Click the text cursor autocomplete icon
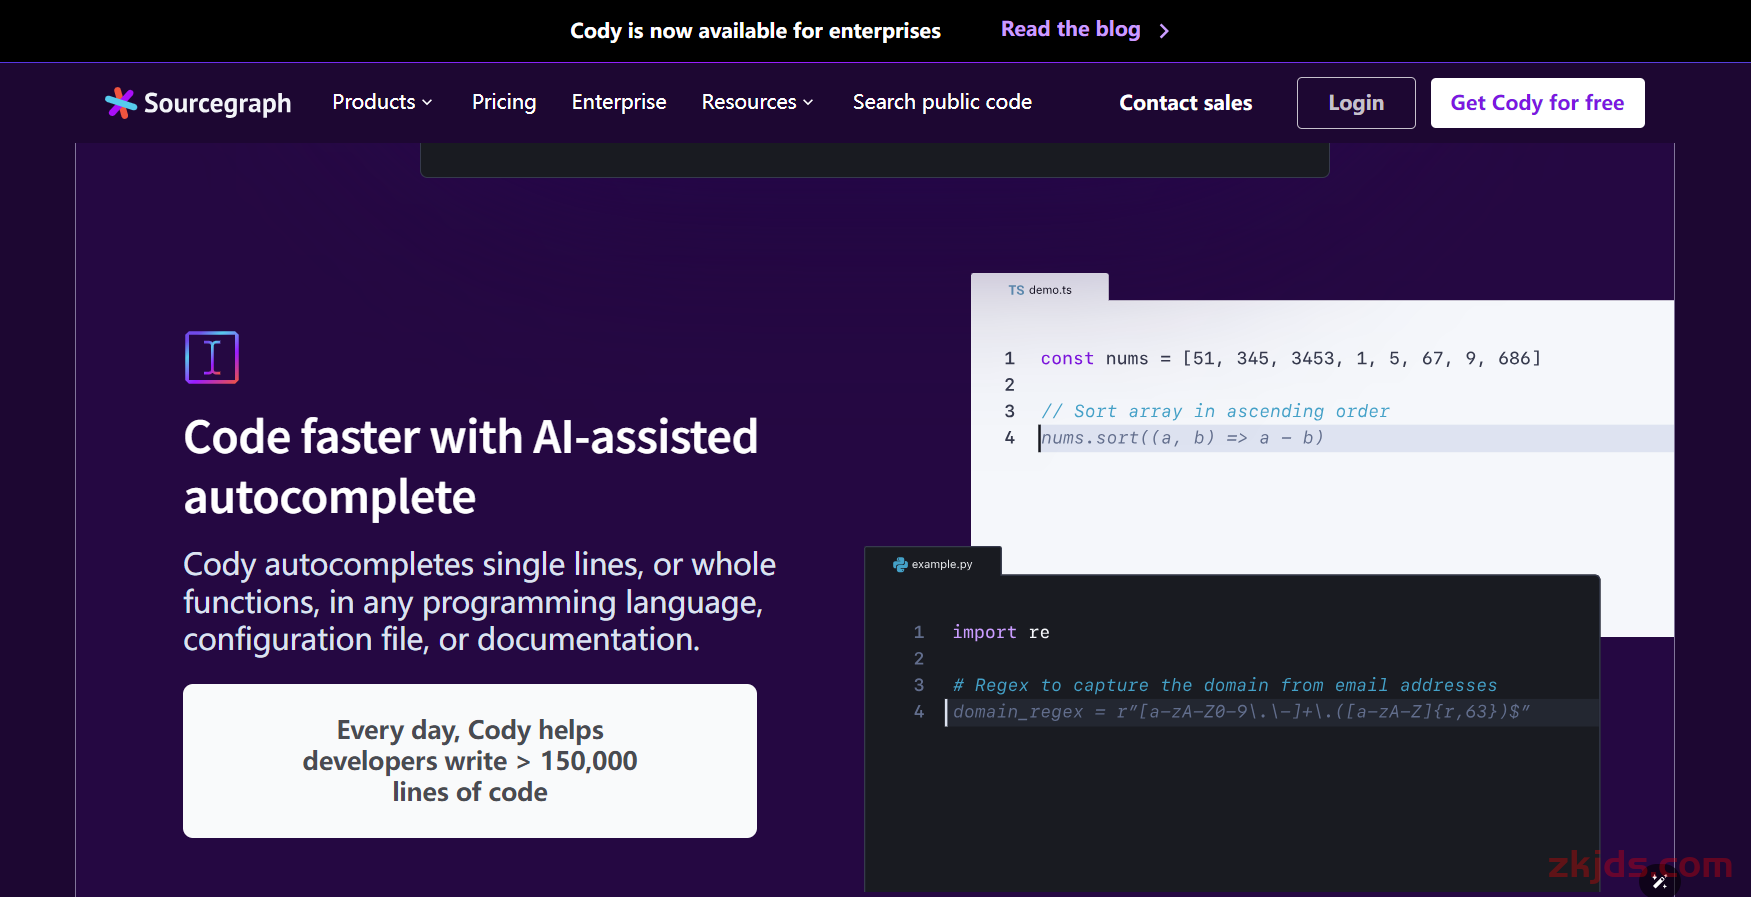This screenshot has width=1751, height=897. tap(212, 357)
